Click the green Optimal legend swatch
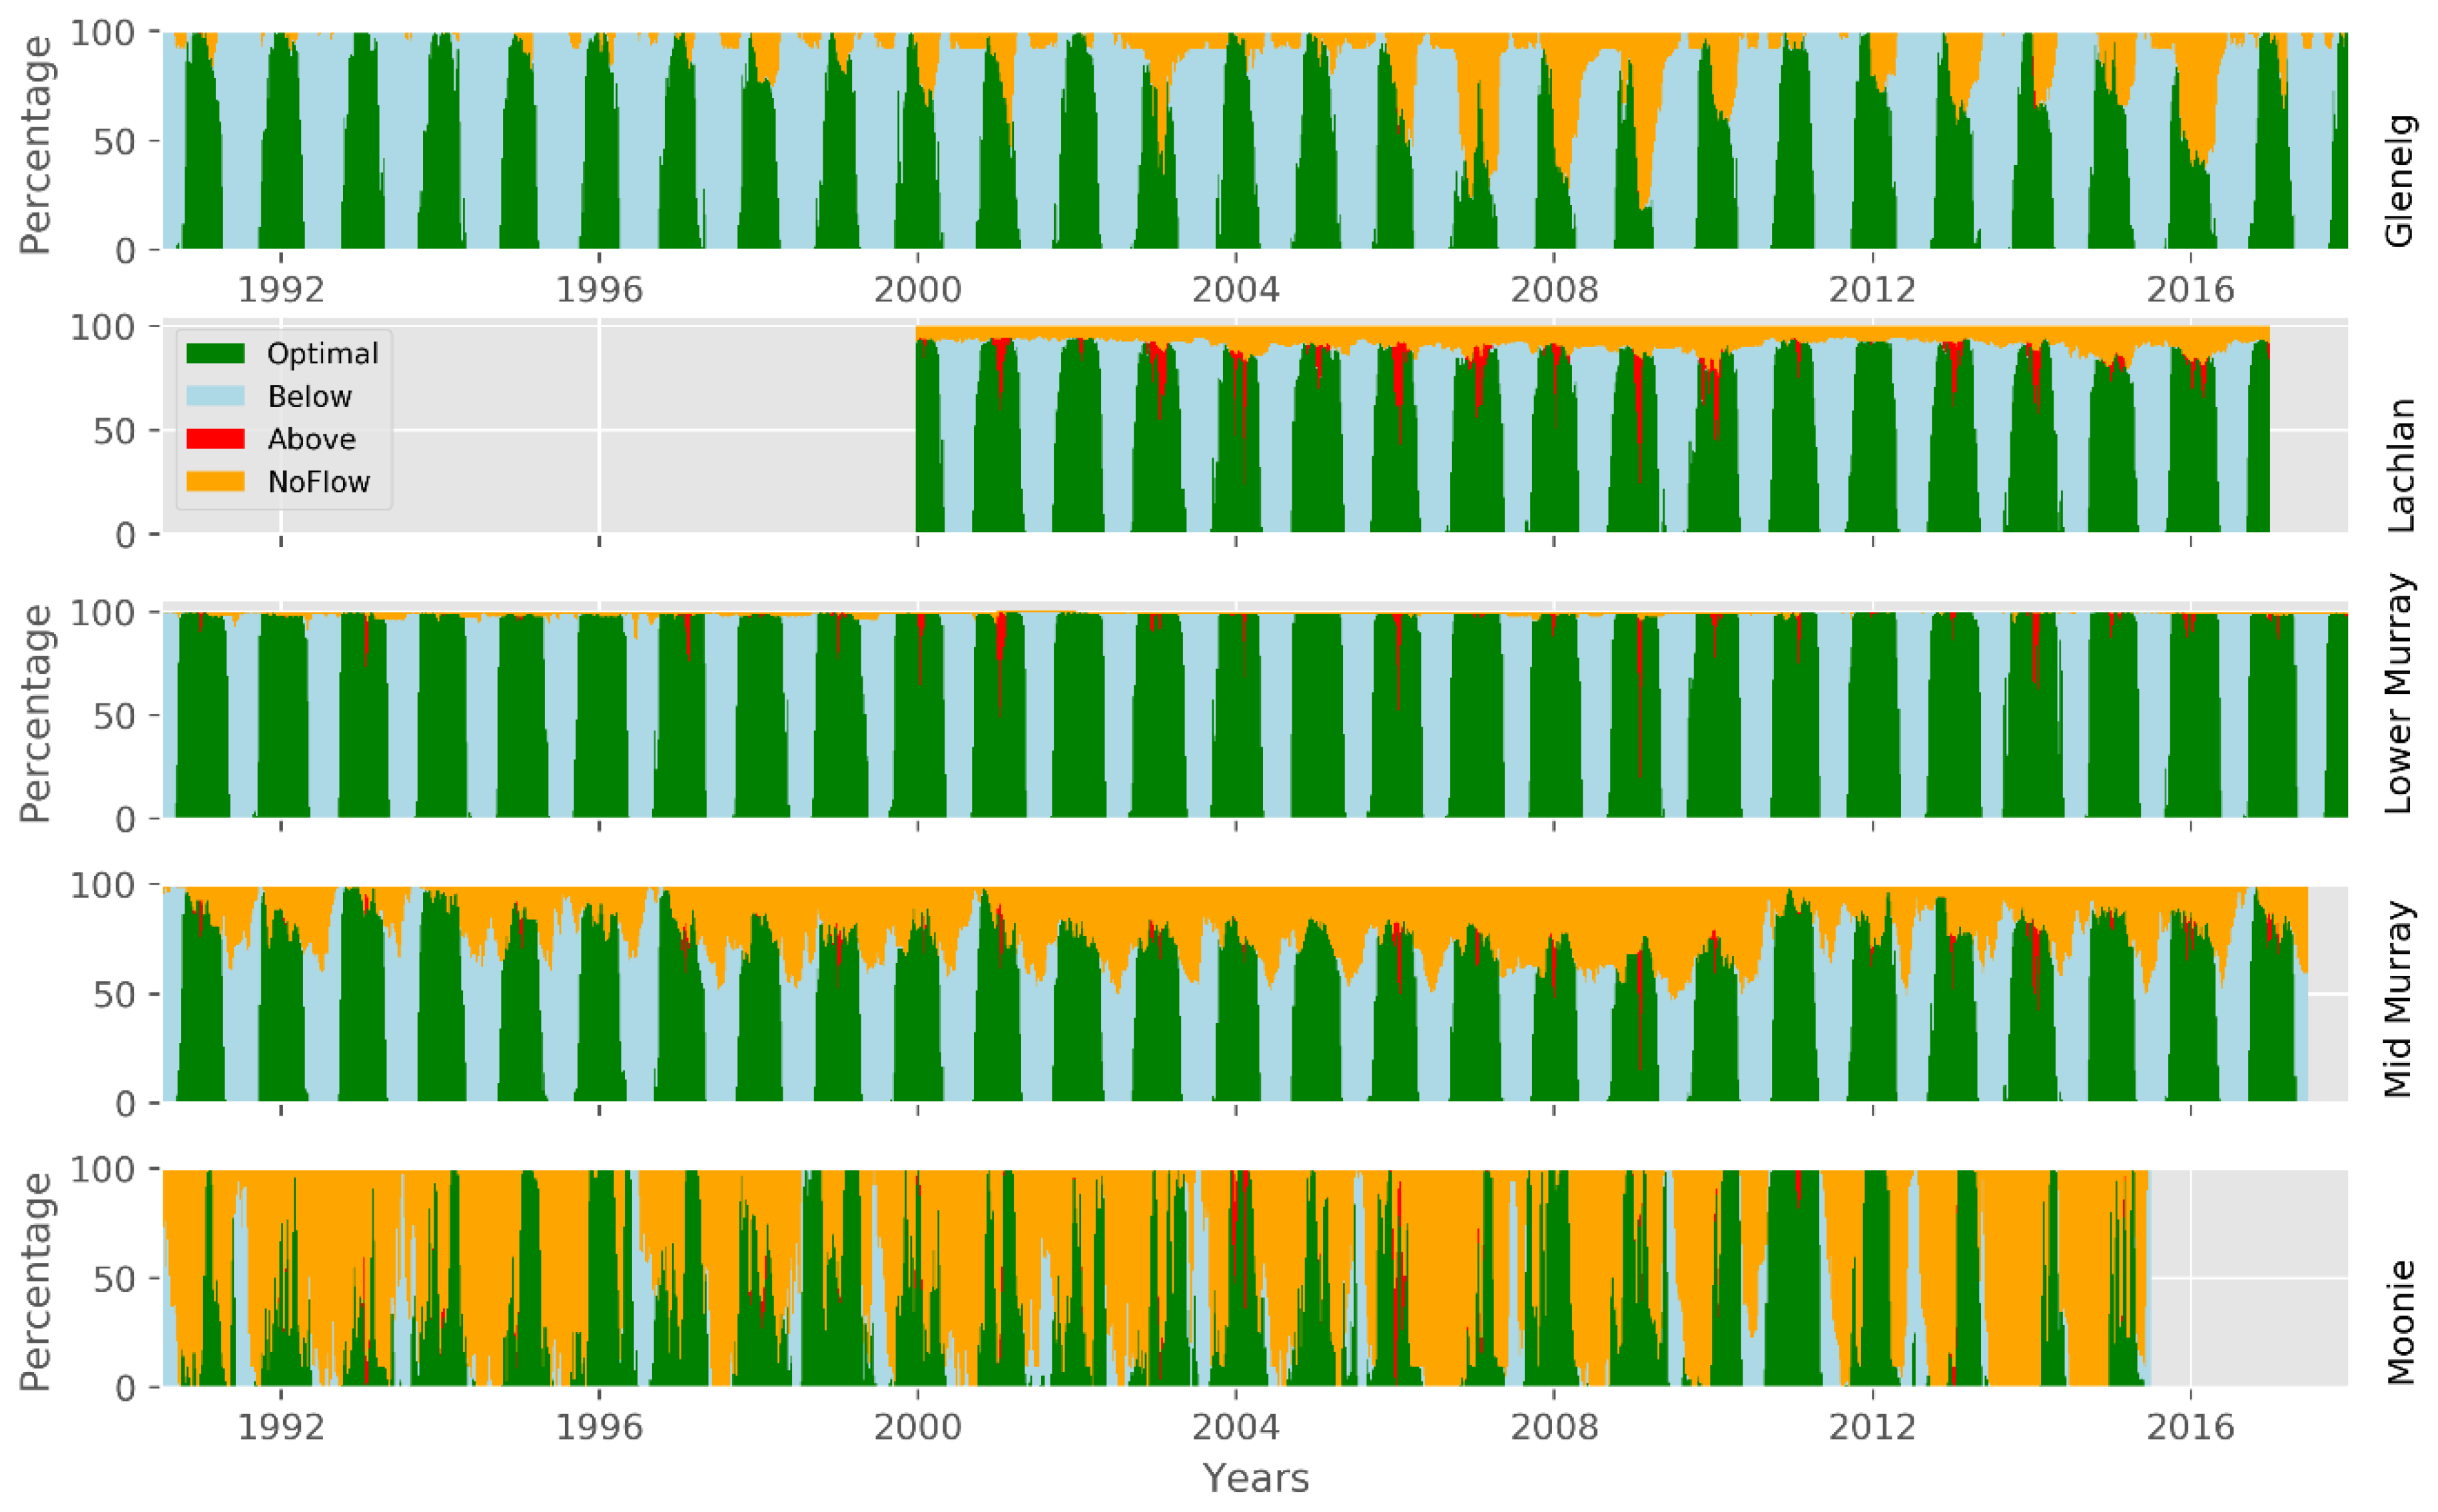2438x1512 pixels. tap(215, 353)
